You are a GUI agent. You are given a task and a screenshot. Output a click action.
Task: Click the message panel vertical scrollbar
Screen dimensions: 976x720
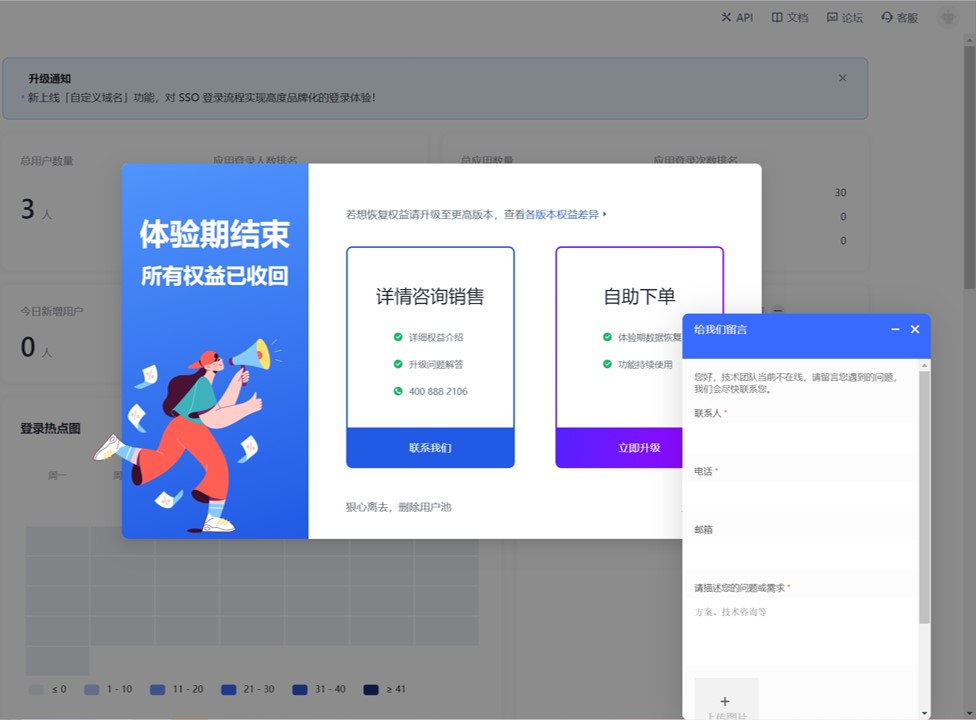tap(924, 500)
